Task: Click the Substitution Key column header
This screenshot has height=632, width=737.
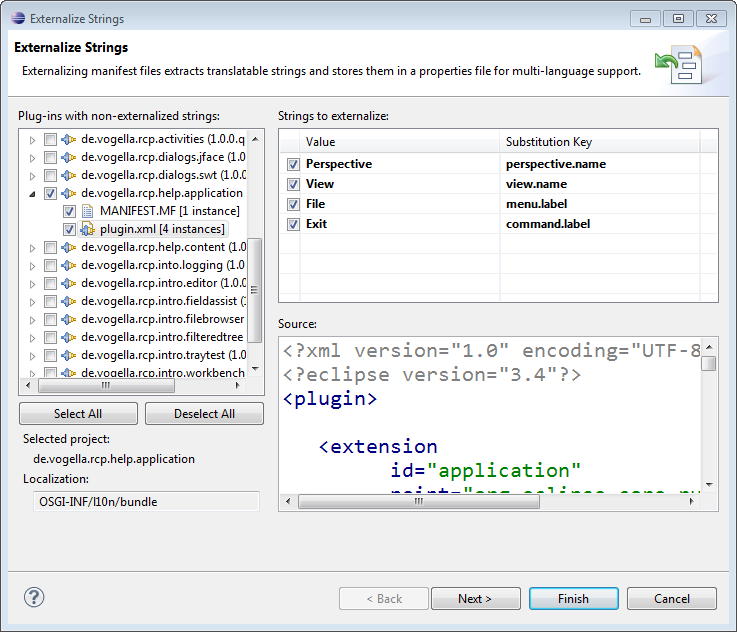Action: coord(600,142)
